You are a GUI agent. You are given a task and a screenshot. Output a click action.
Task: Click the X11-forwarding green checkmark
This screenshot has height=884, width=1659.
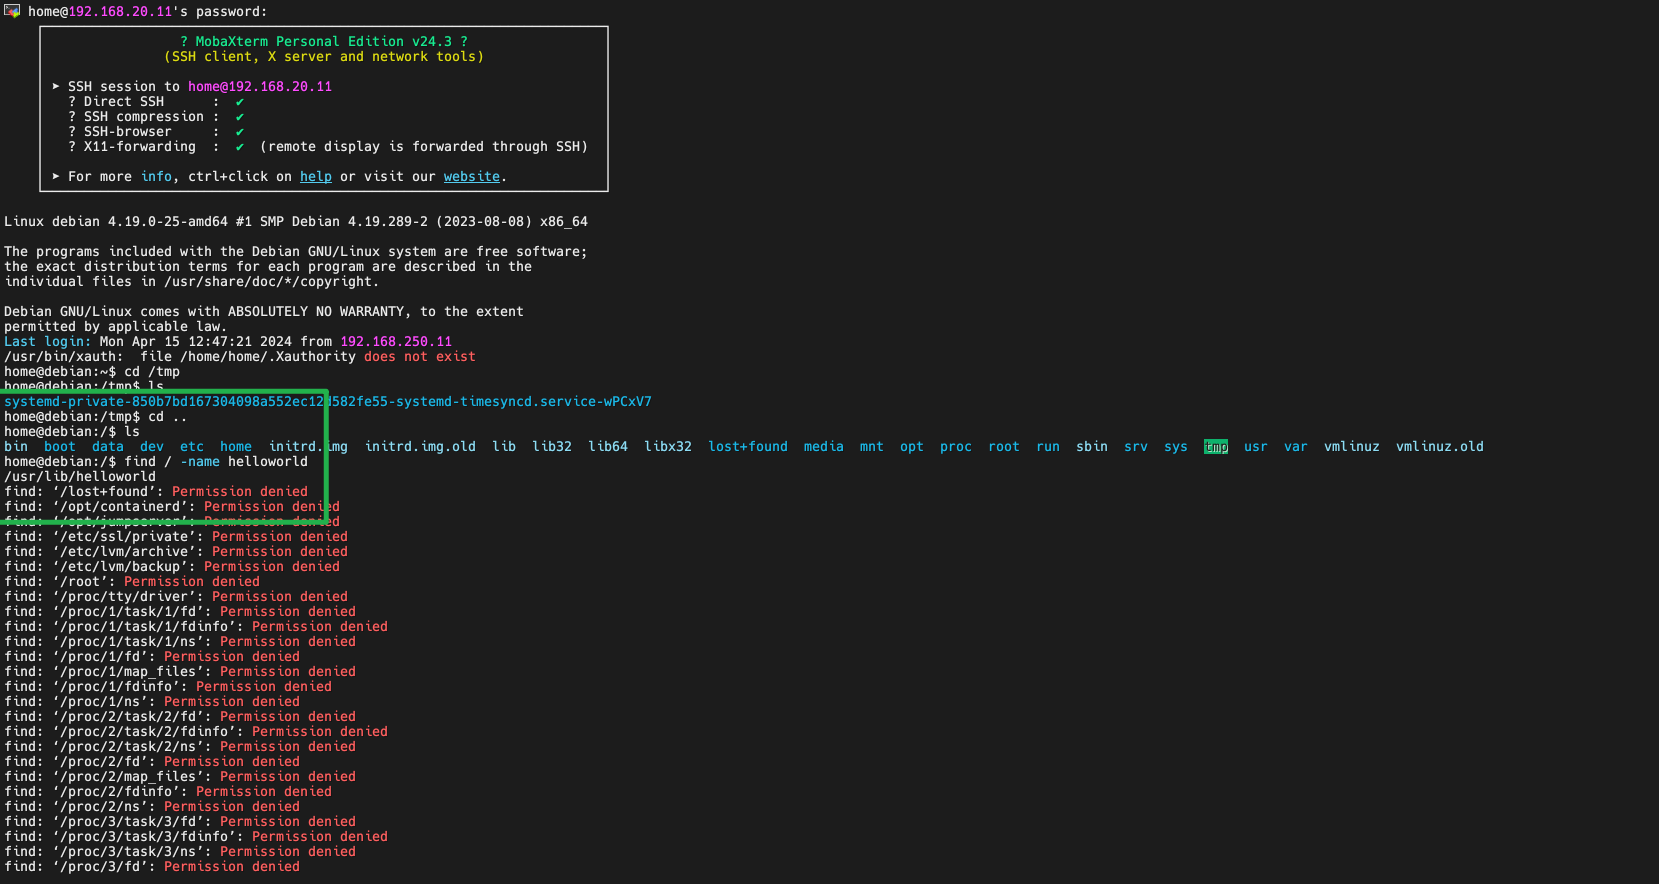[x=240, y=147]
